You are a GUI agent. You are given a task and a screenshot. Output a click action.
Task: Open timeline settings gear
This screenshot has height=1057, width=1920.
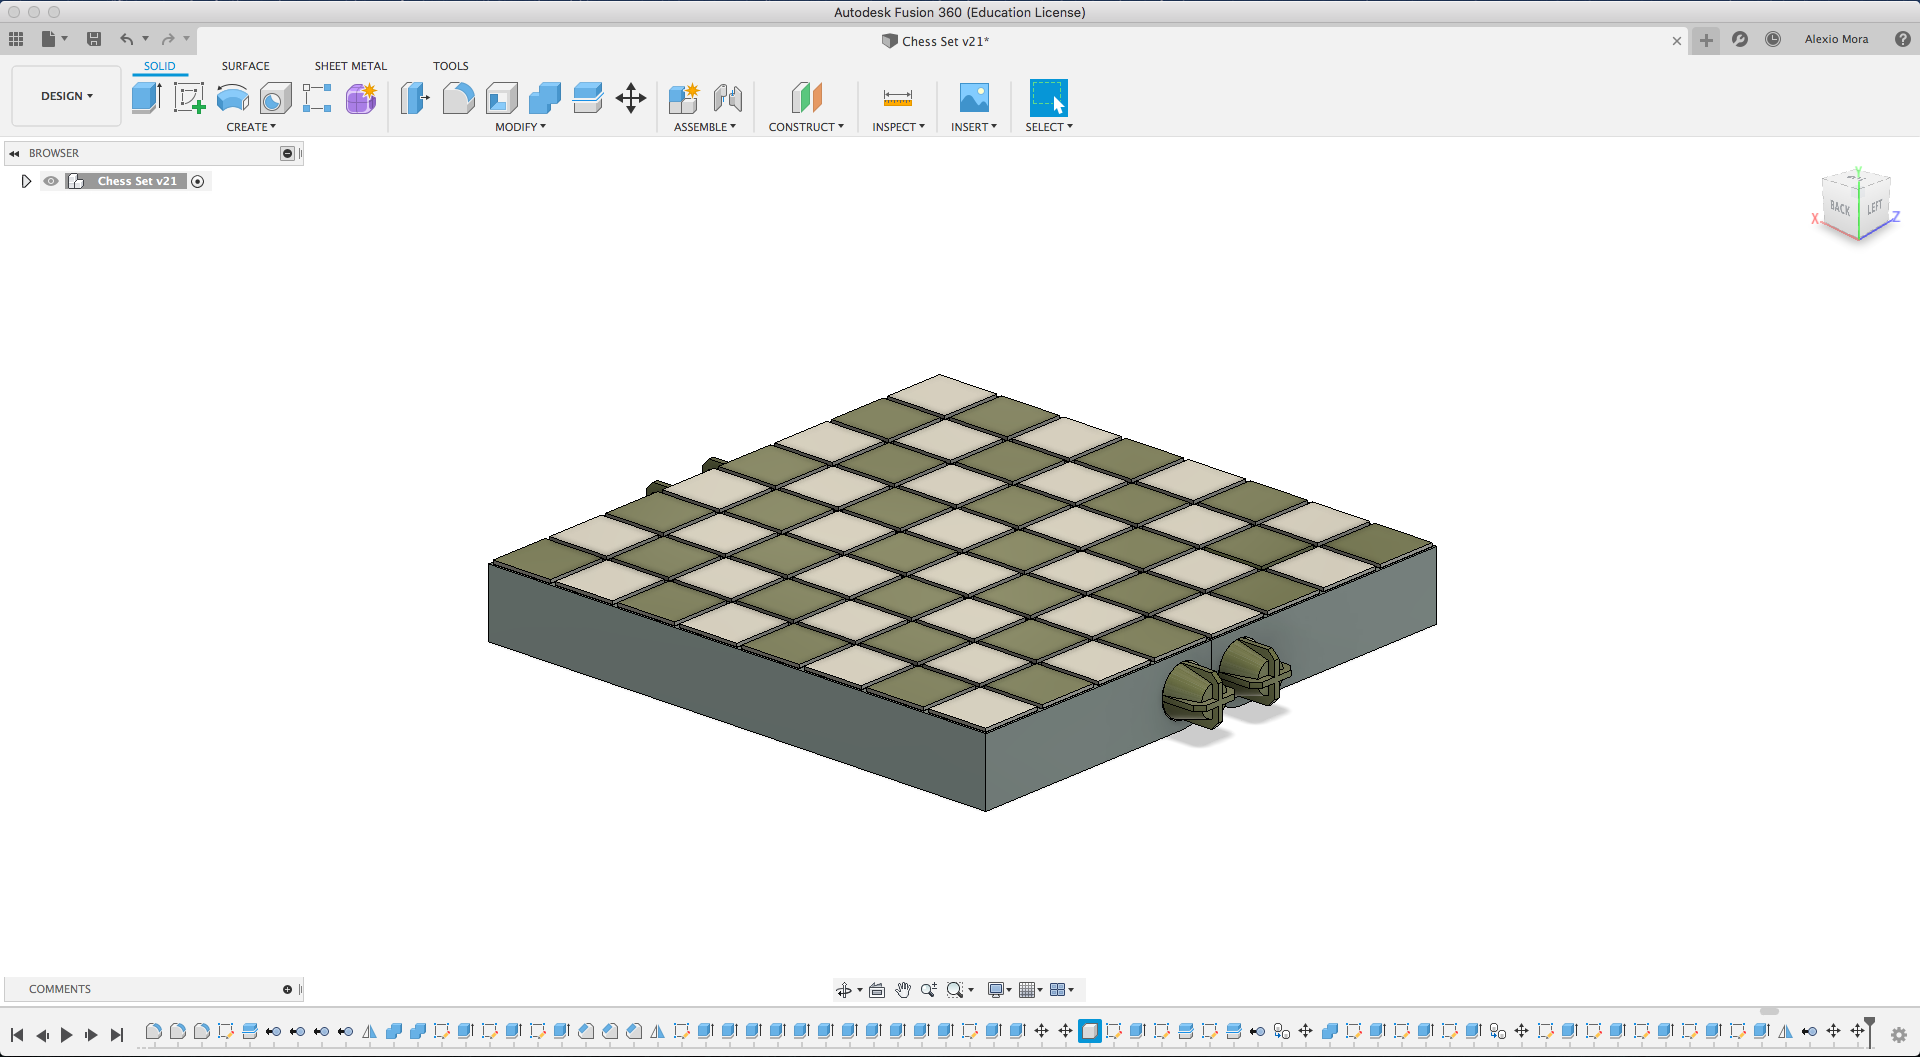1899,1035
